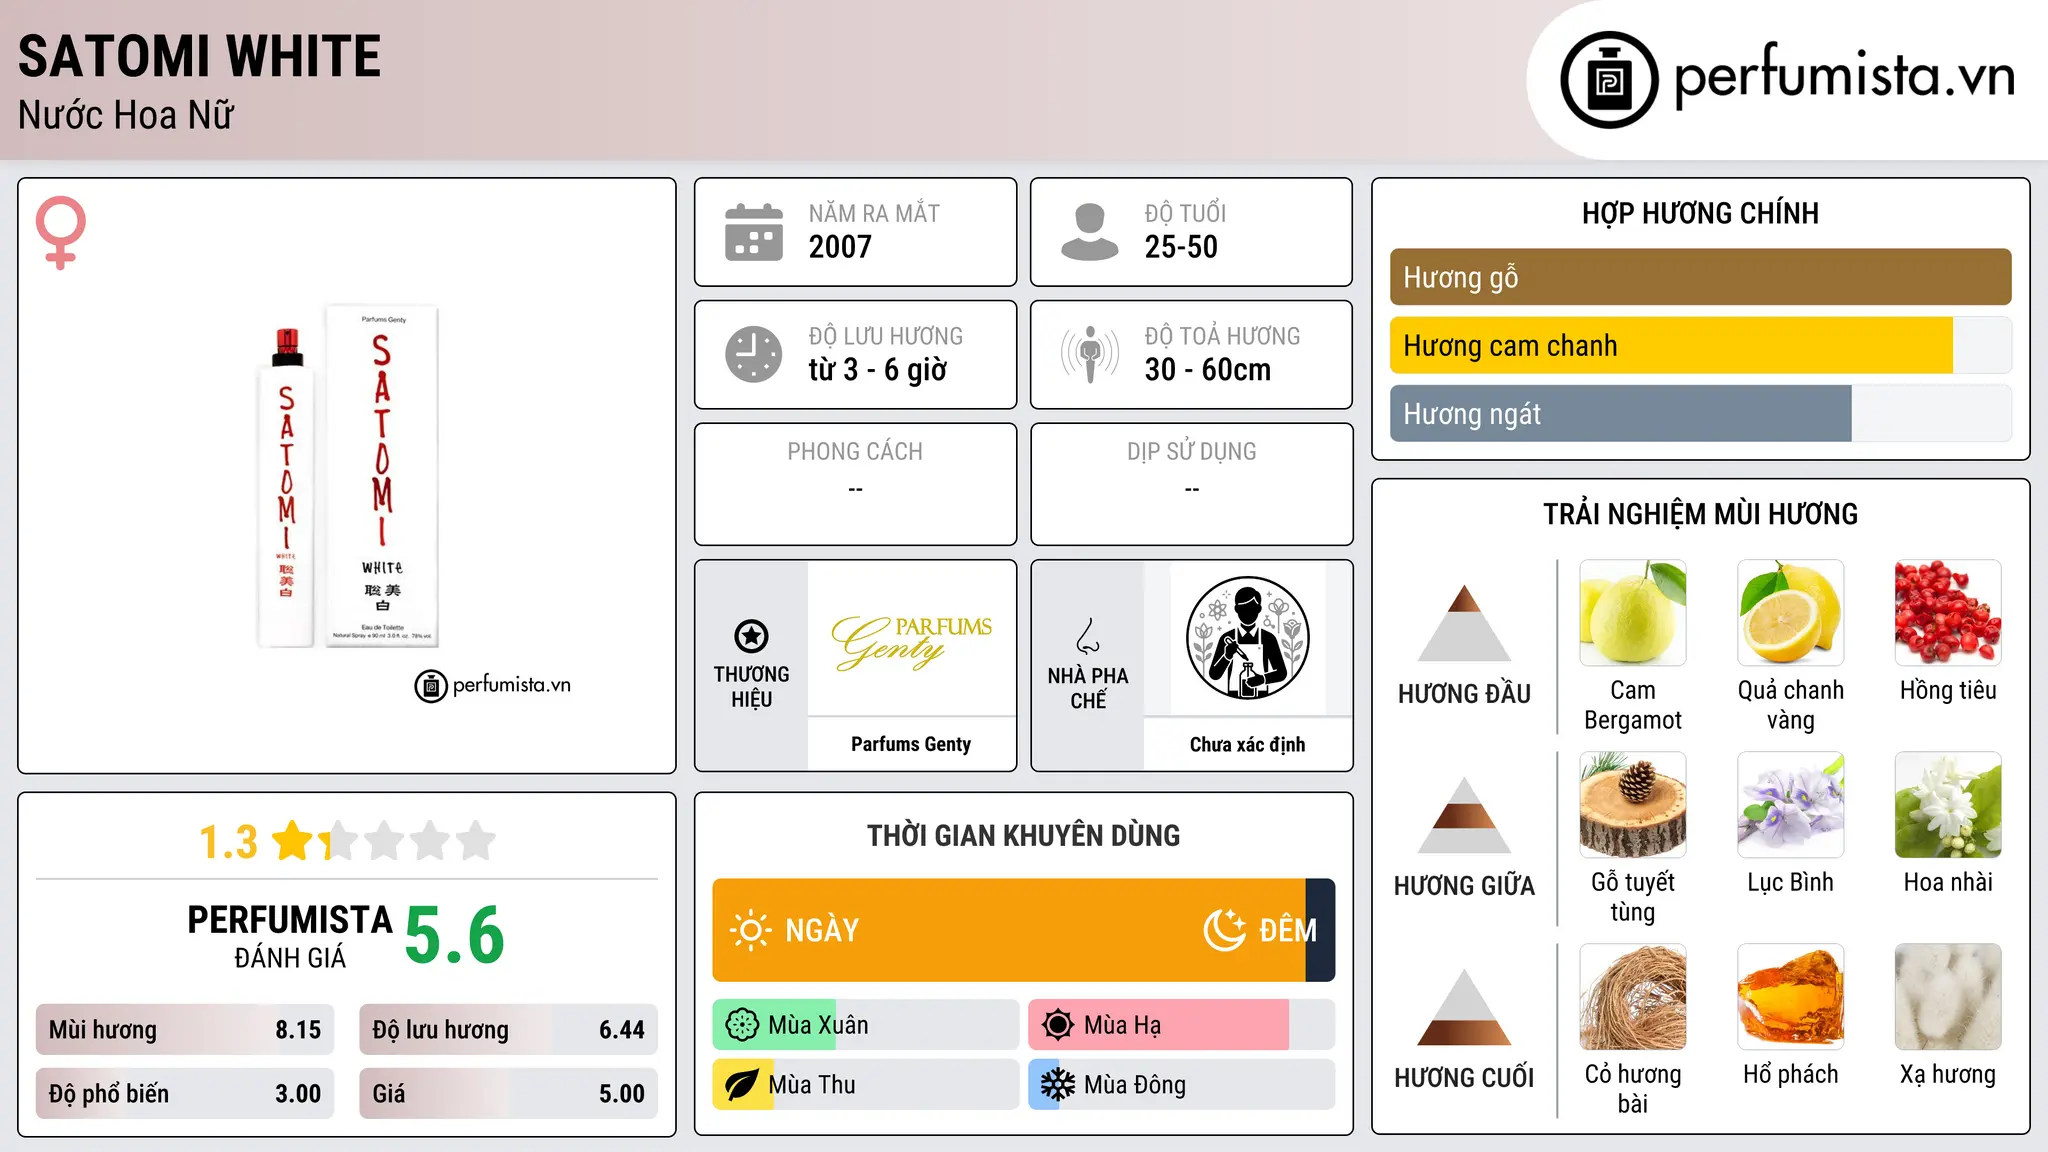Click the Nước Hoa Nữ subtitle

click(x=125, y=115)
